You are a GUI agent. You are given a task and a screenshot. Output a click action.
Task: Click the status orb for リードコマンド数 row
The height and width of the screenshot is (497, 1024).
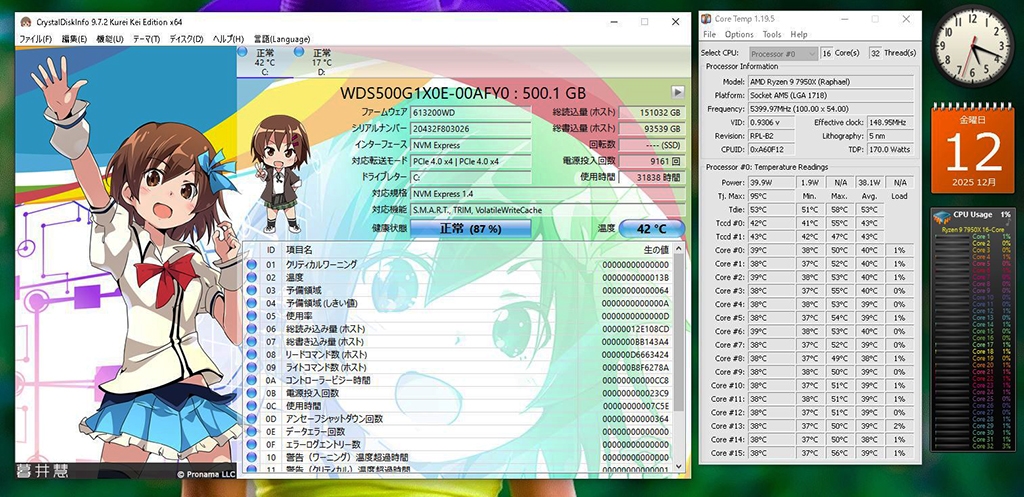(x=252, y=355)
